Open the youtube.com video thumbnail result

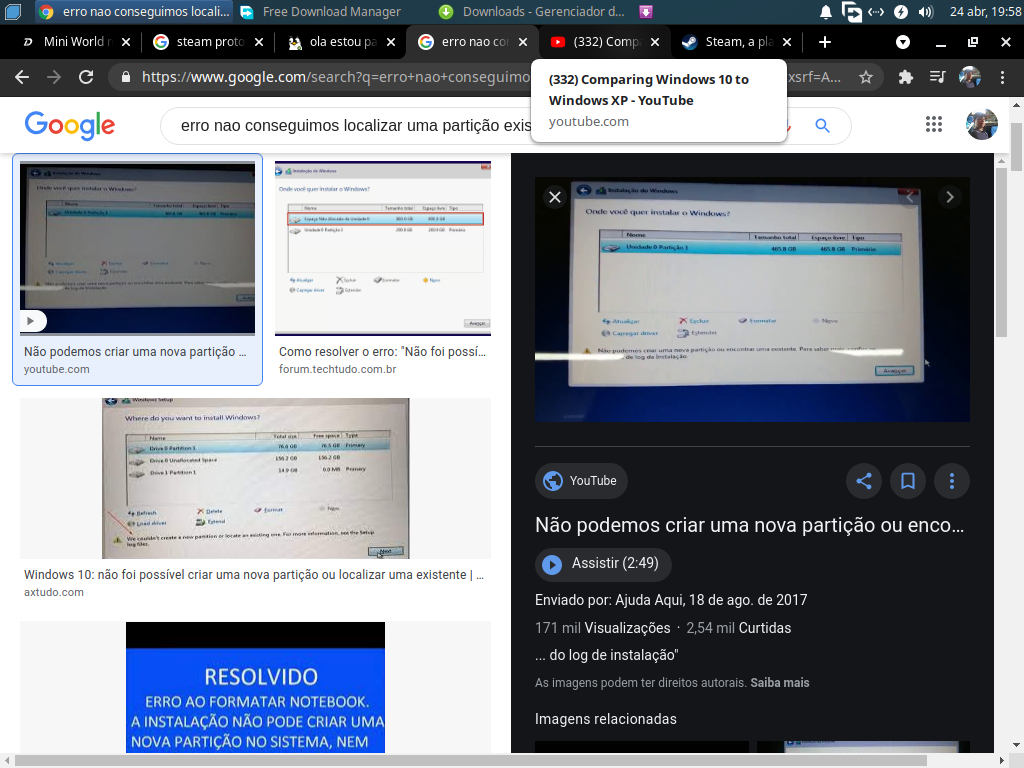point(138,248)
